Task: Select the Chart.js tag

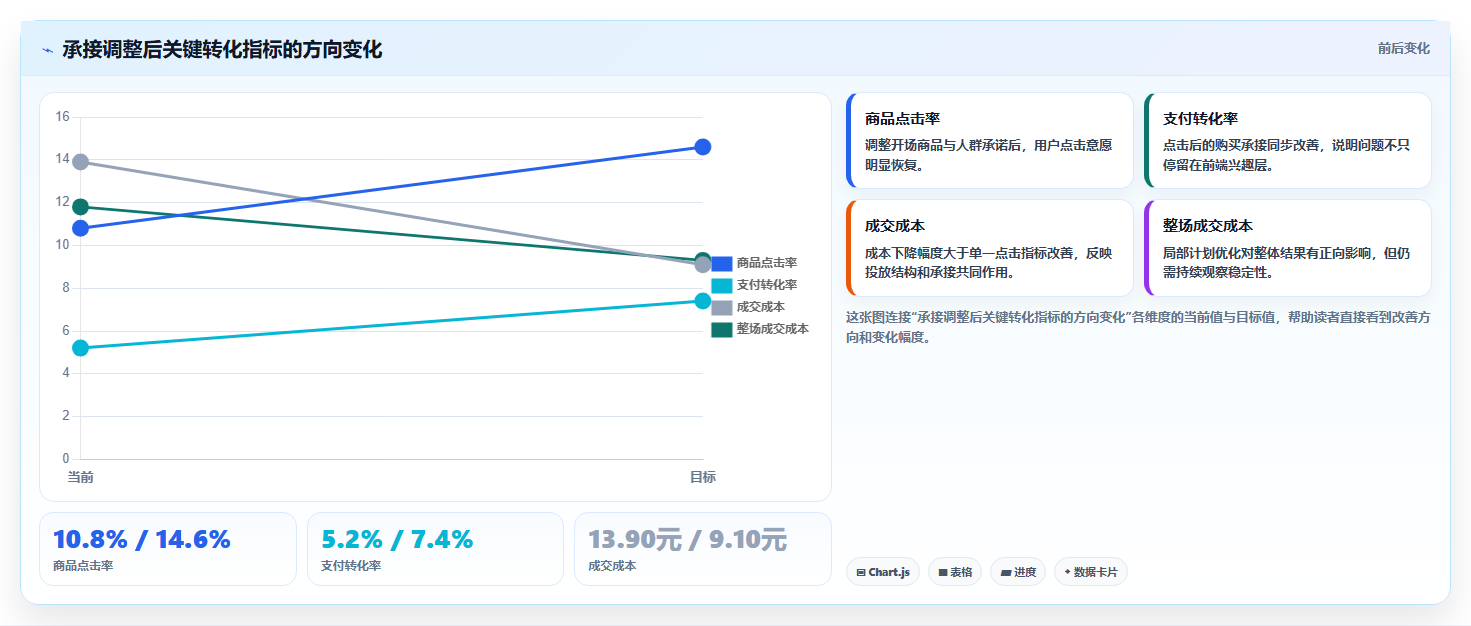Action: click(883, 572)
